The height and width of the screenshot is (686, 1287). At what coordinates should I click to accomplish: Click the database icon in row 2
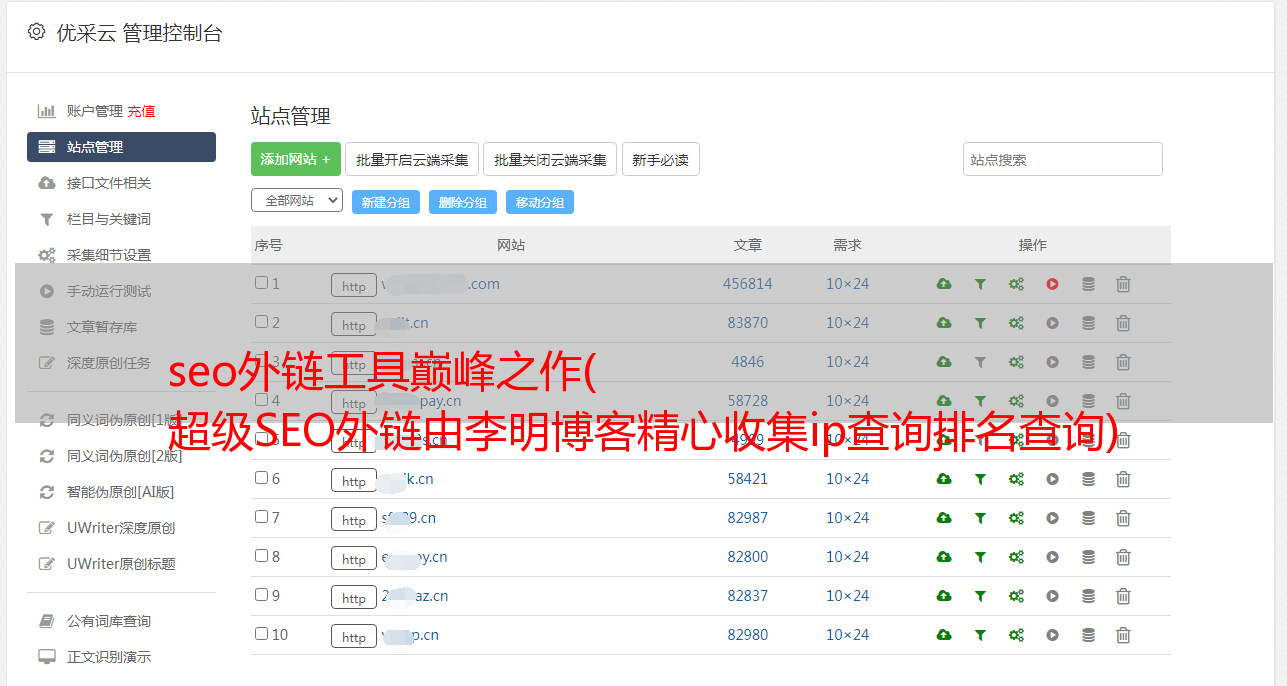point(1088,323)
